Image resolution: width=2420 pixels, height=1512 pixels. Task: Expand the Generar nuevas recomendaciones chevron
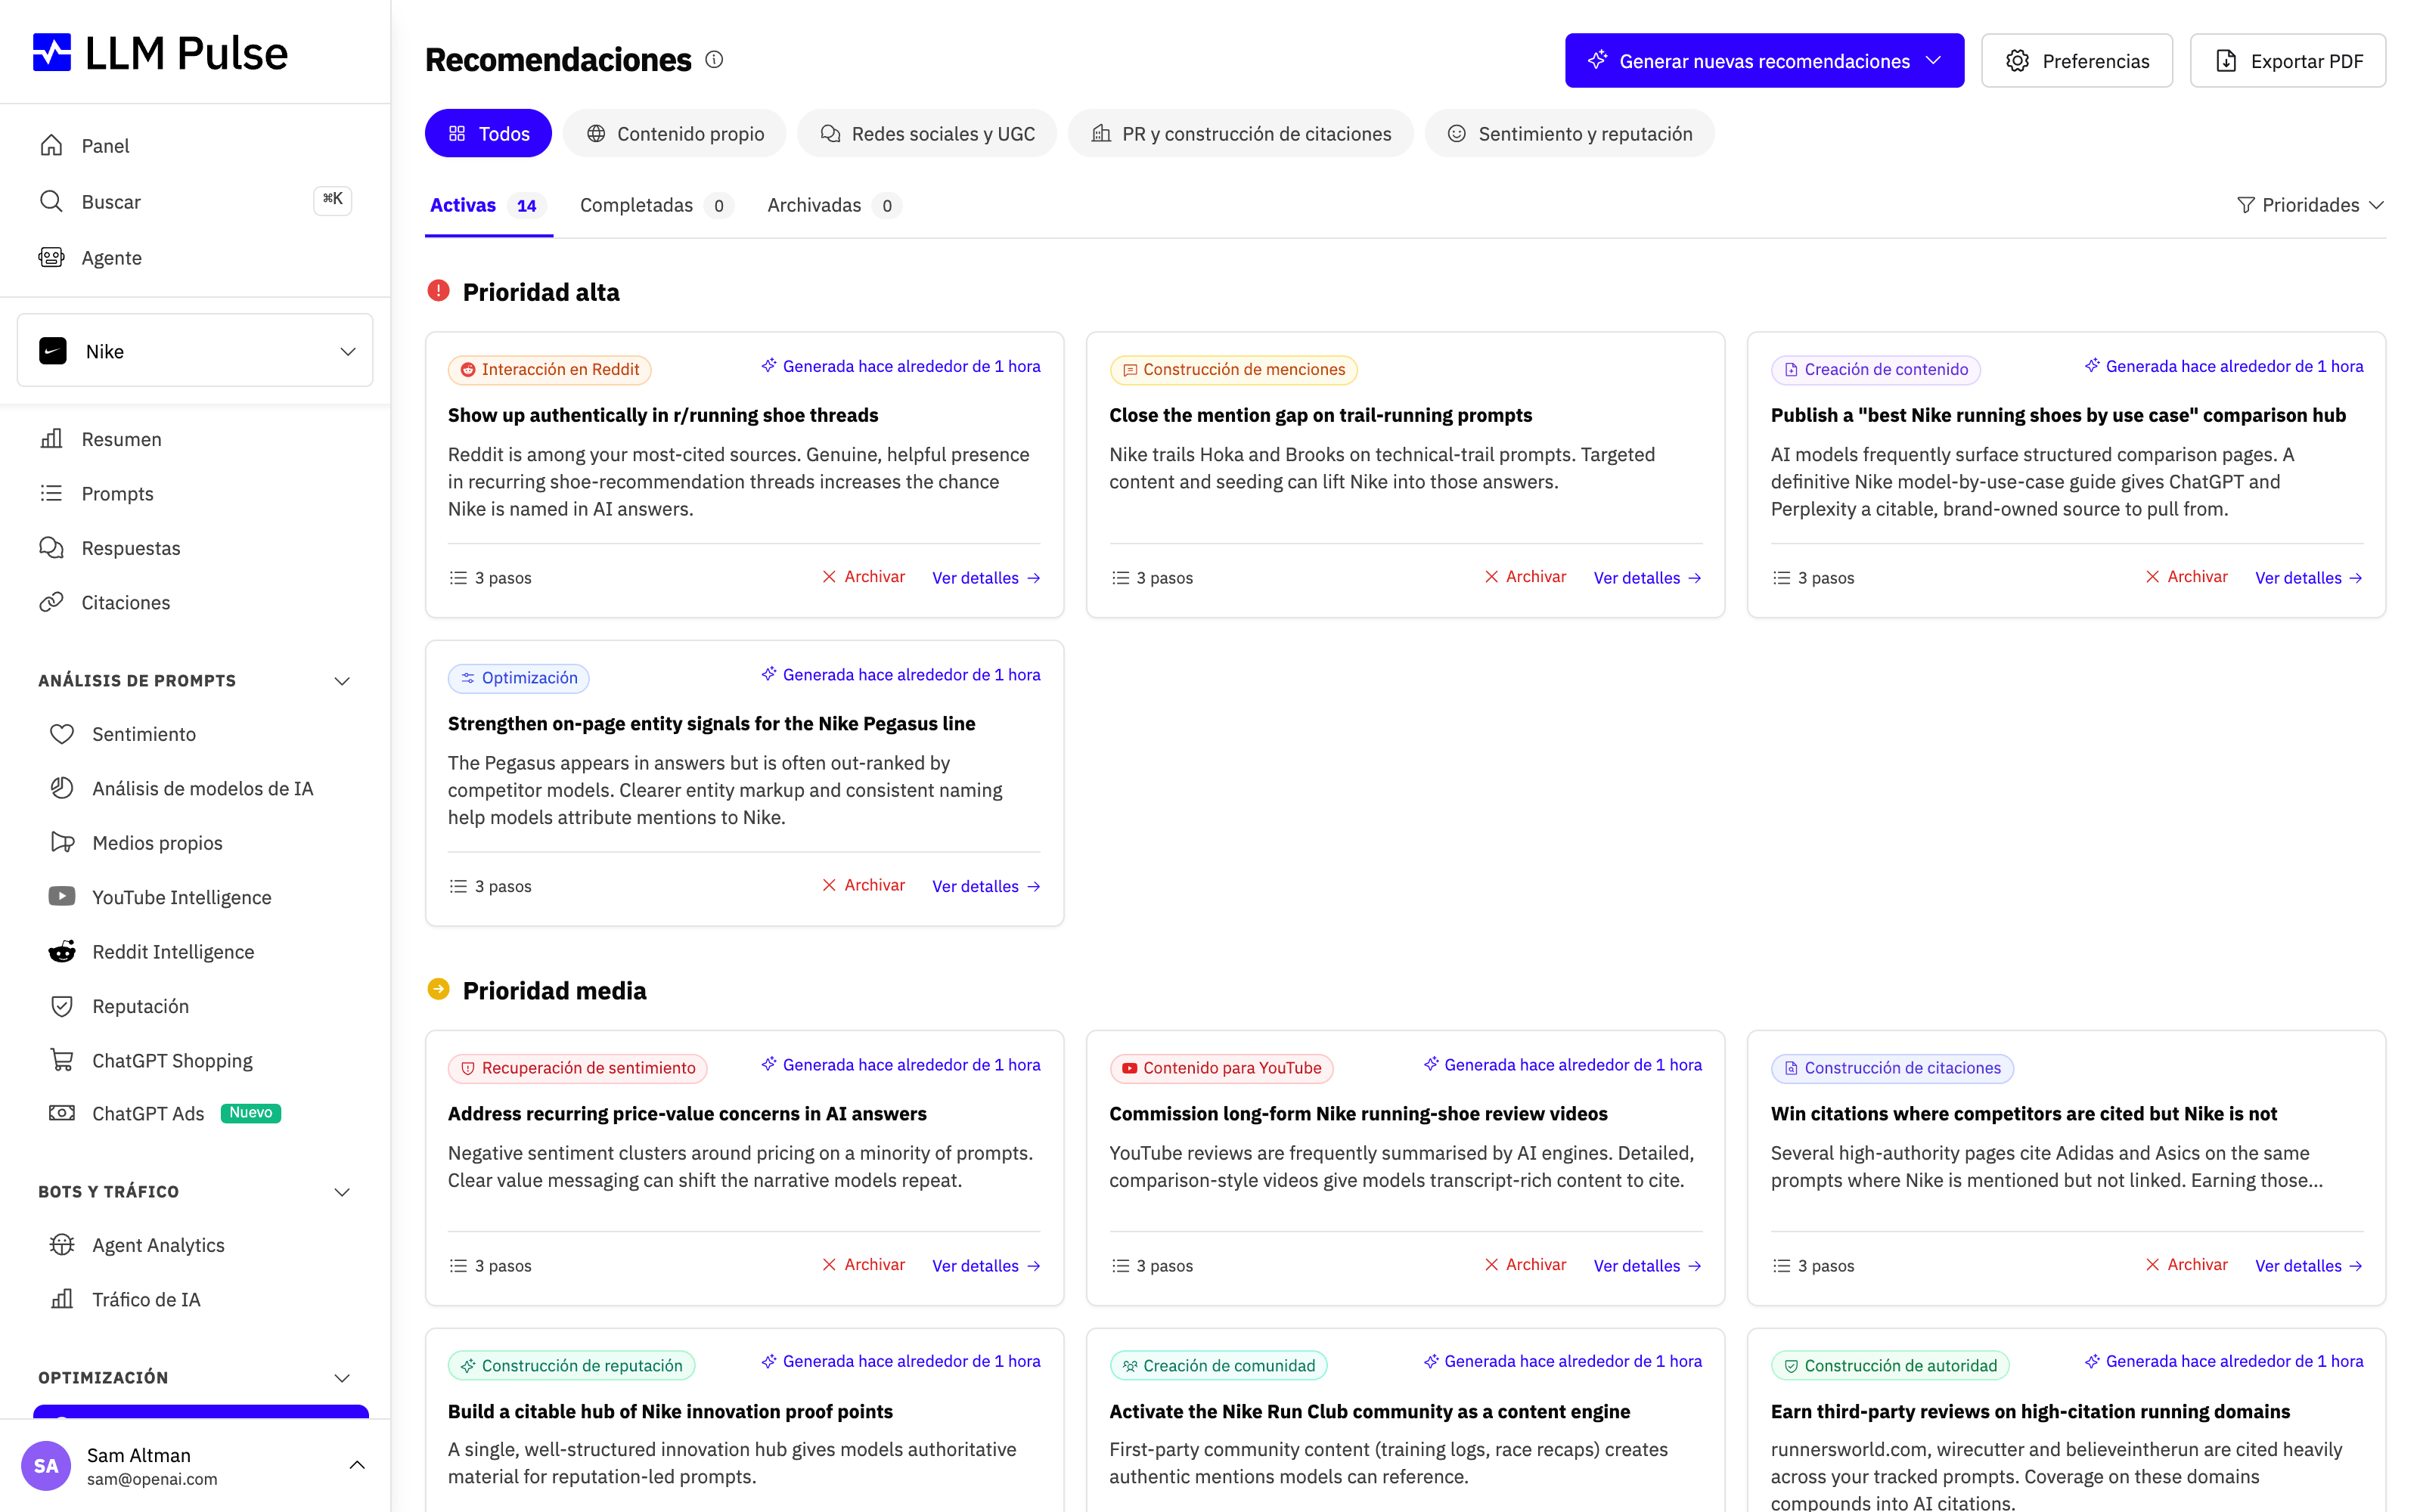(x=1934, y=60)
